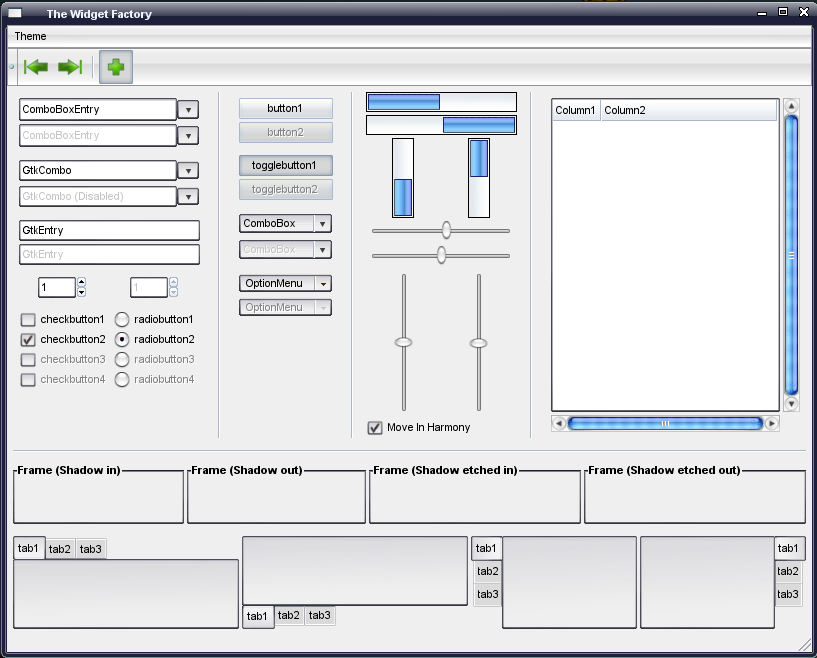Open the disabled ComboBoxEntry dropdown arrow
The height and width of the screenshot is (658, 817).
(188, 135)
